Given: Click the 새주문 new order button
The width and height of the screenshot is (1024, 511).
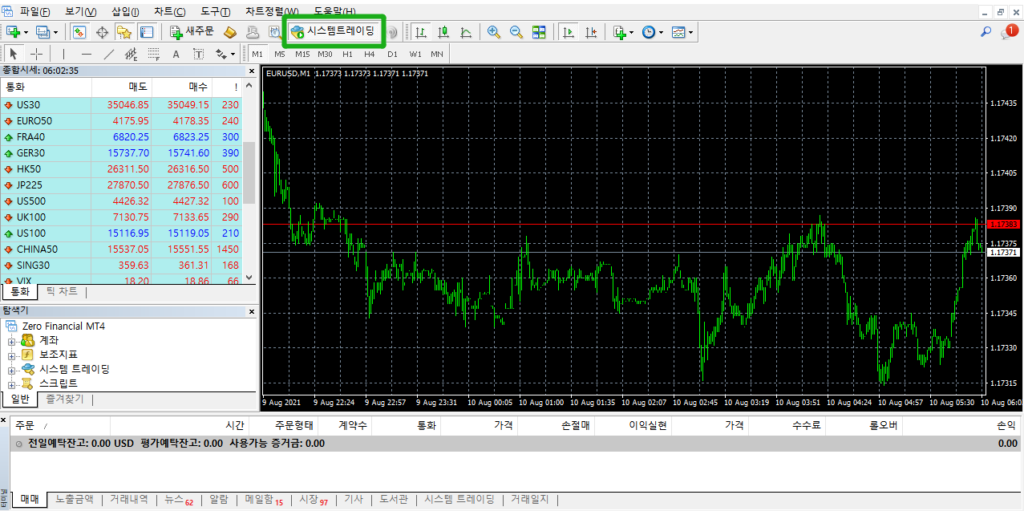Looking at the screenshot, I should [192, 31].
